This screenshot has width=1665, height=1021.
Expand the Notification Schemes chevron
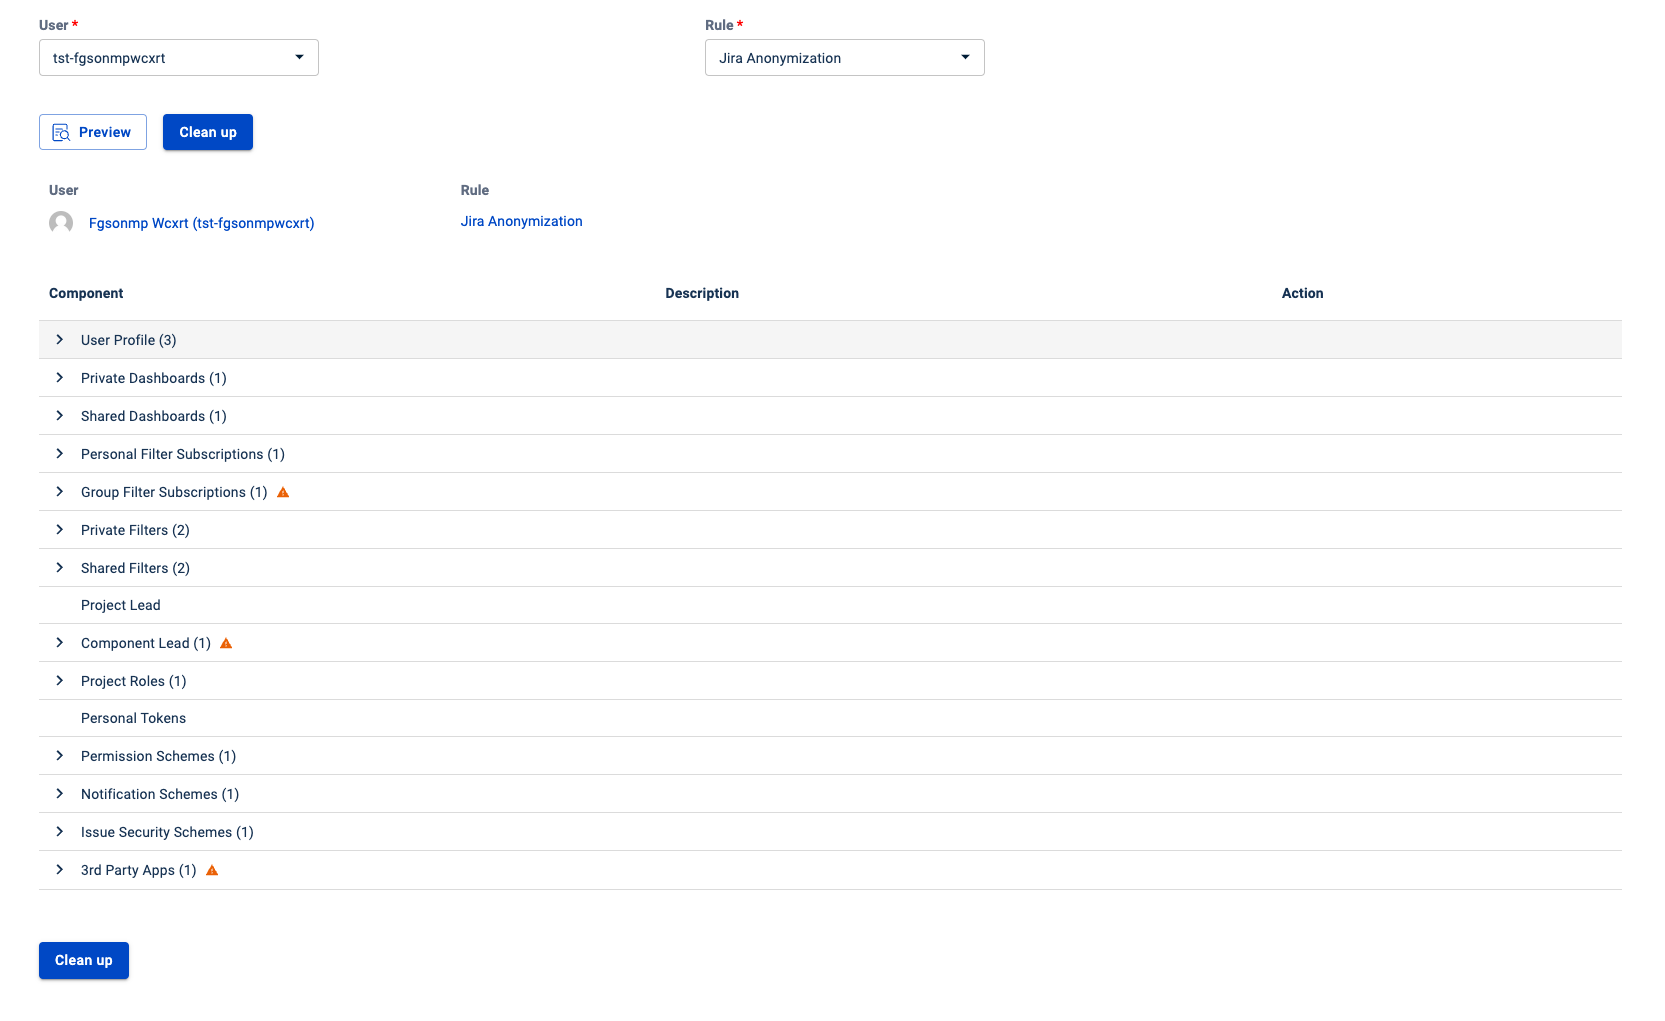60,794
